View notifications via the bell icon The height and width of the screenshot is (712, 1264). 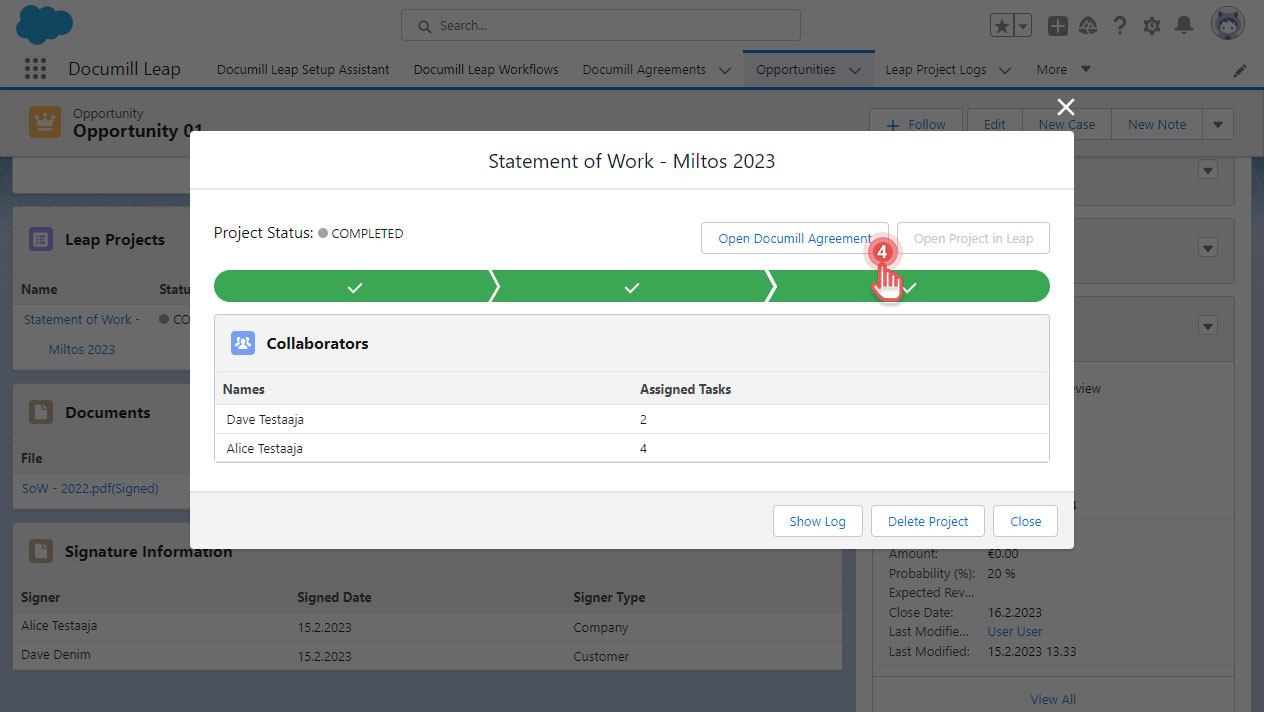coord(1184,25)
